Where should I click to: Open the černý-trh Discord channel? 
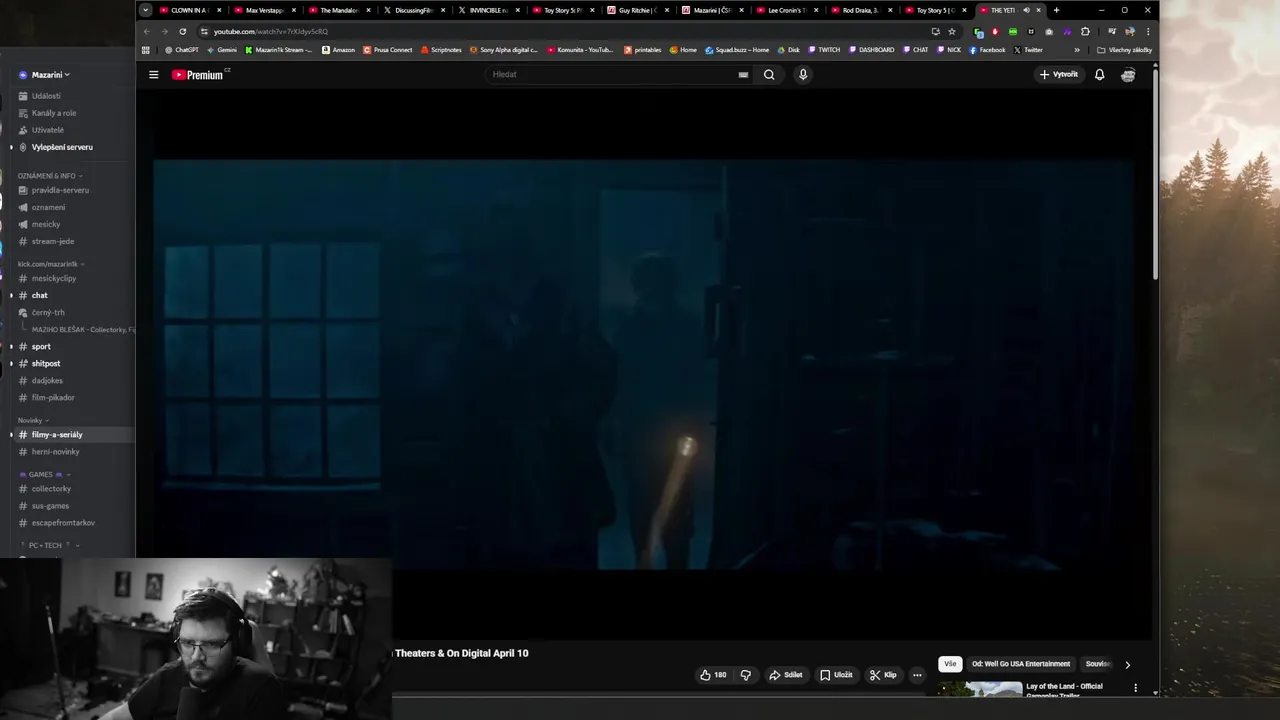[x=48, y=313]
